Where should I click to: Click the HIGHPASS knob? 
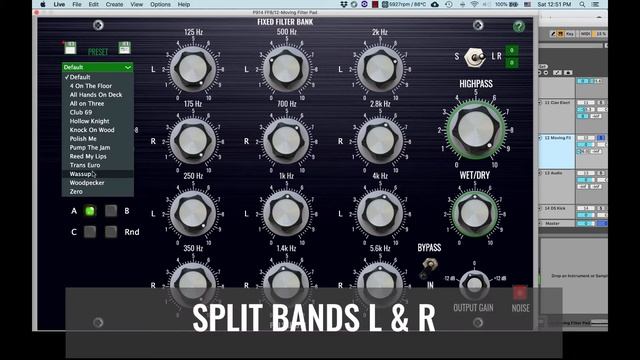click(476, 129)
